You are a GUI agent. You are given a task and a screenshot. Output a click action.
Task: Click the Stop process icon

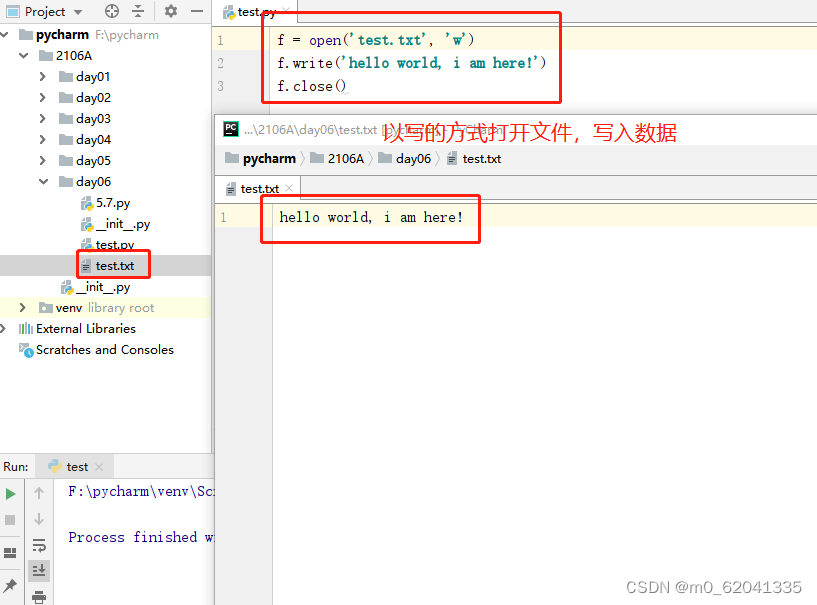10,518
